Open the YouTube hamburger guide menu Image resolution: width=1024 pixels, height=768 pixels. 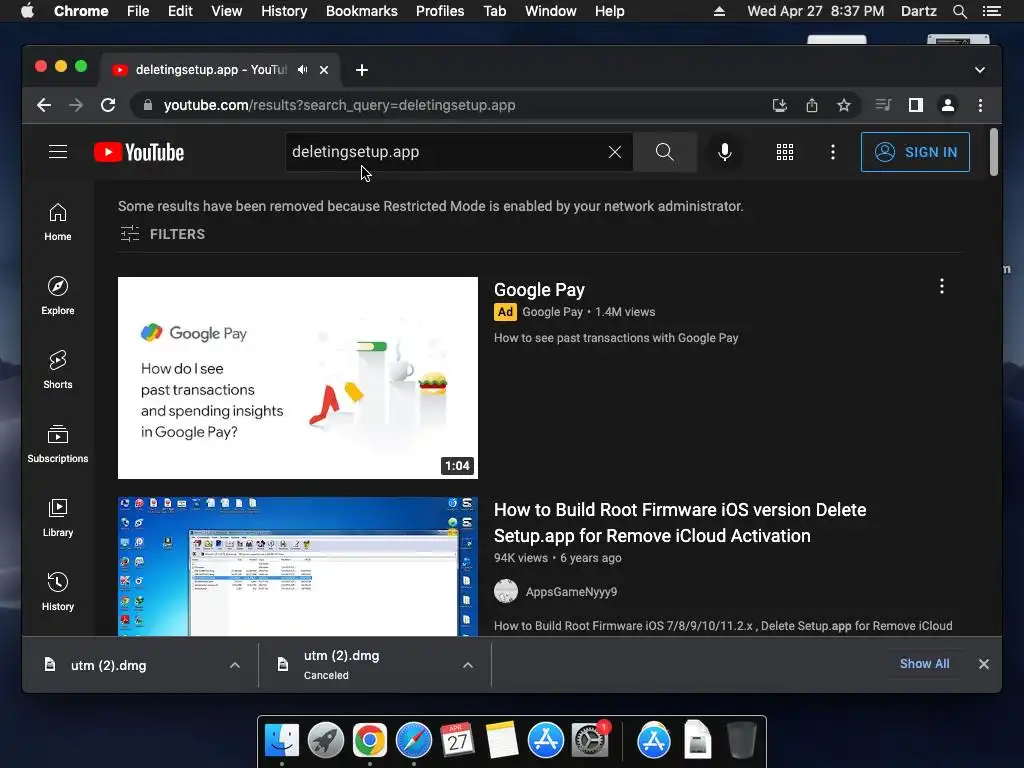58,152
